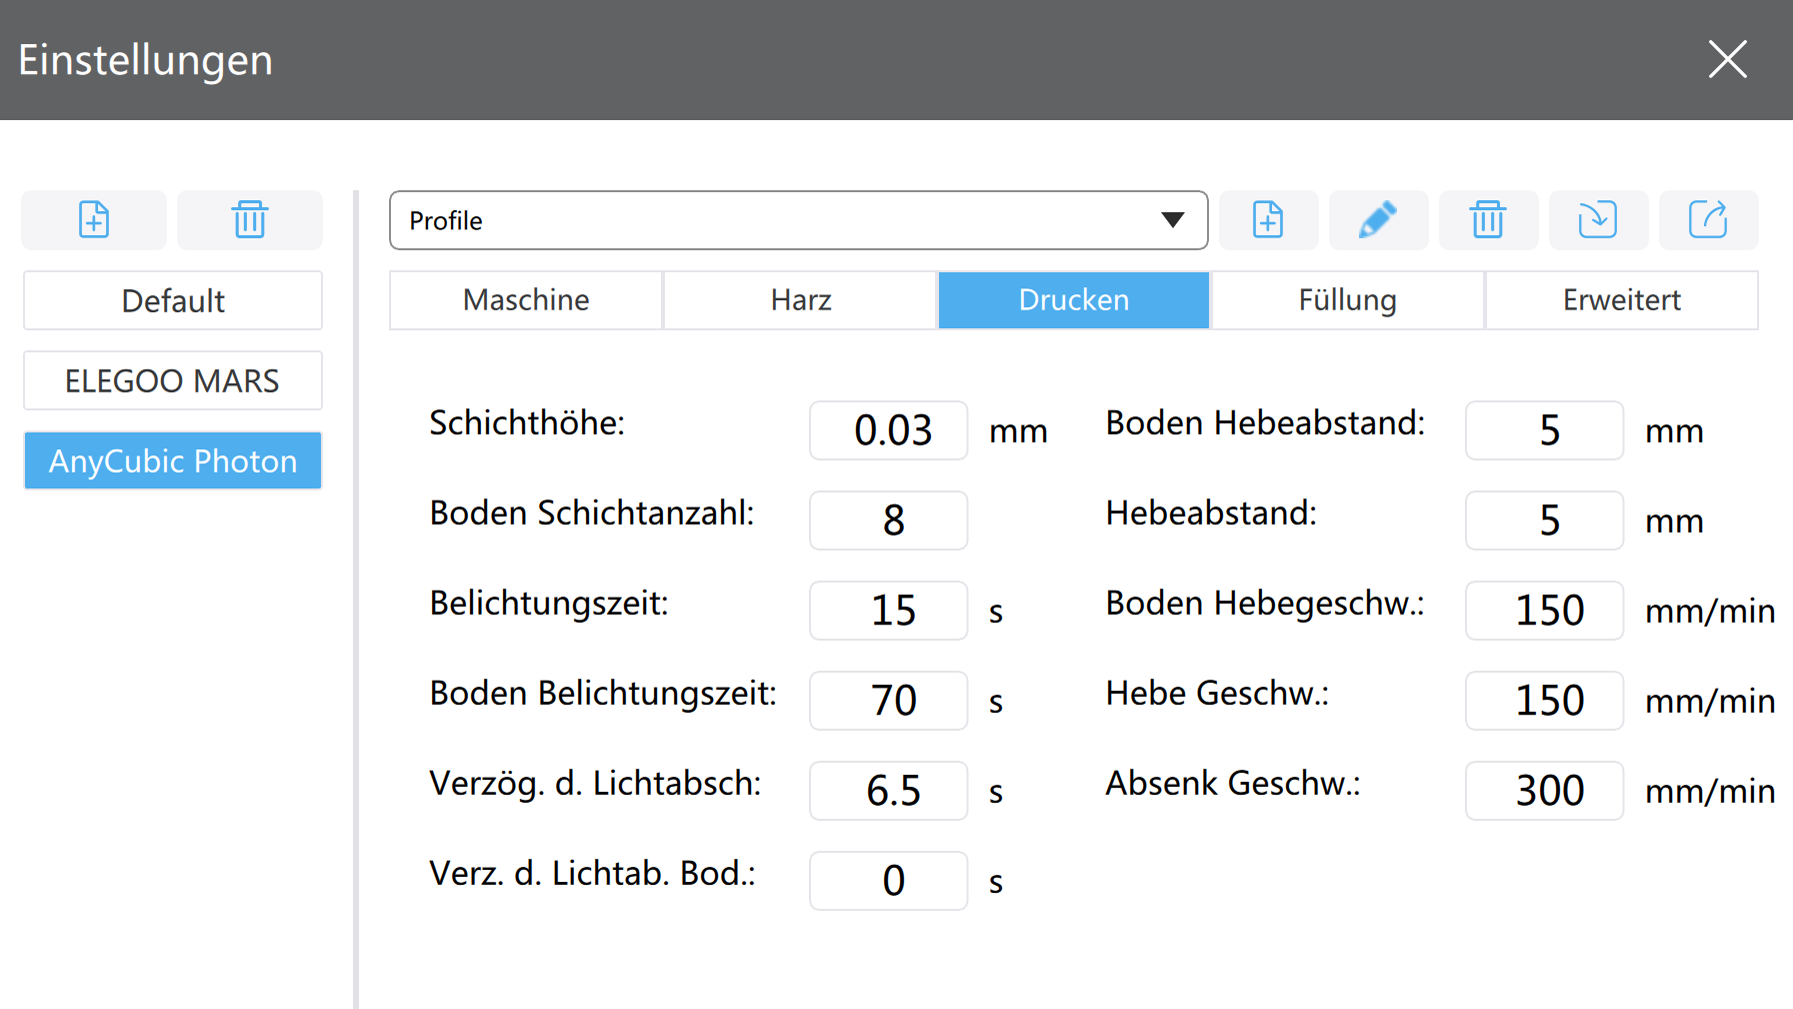Export the profile using the export icon
1793x1009 pixels.
[1708, 220]
